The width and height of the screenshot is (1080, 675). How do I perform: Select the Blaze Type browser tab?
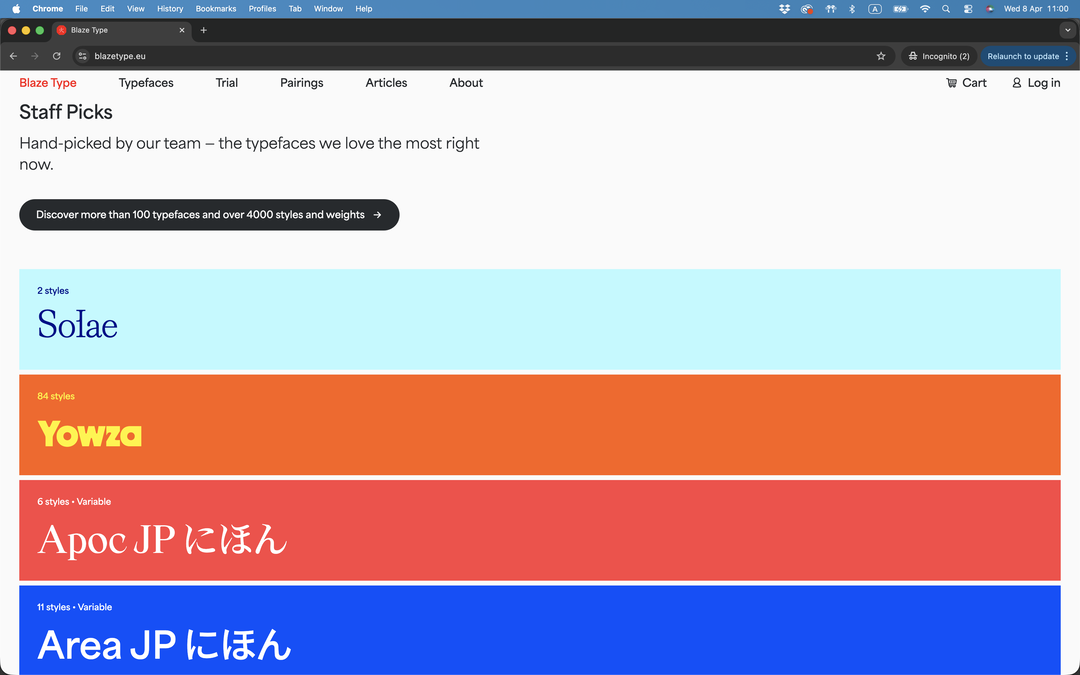click(x=121, y=30)
